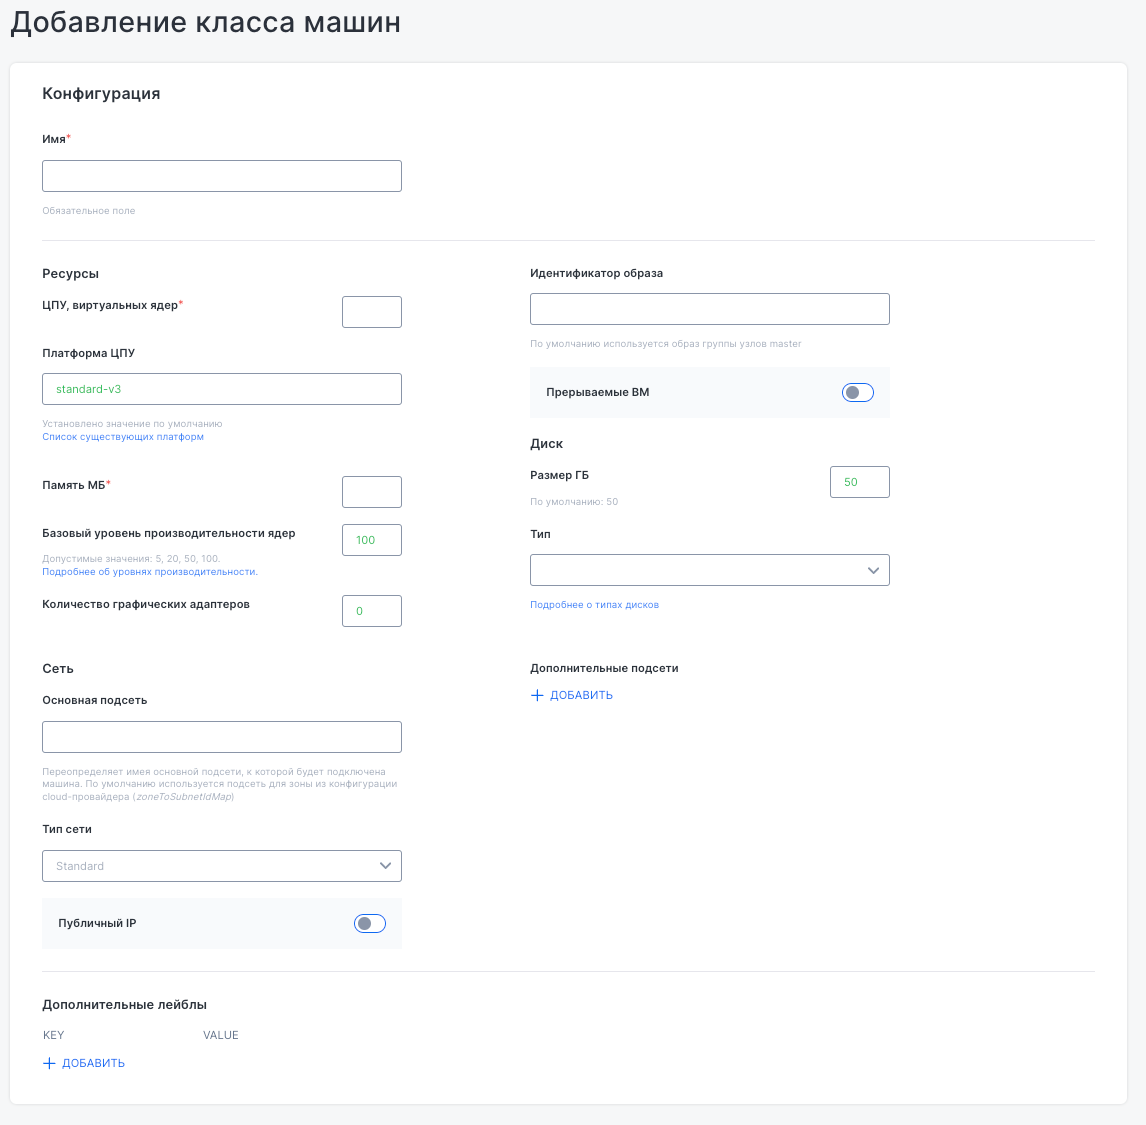Click the Базовый уровень производительности ядер field
Screen dimensions: 1146x1125
371,540
